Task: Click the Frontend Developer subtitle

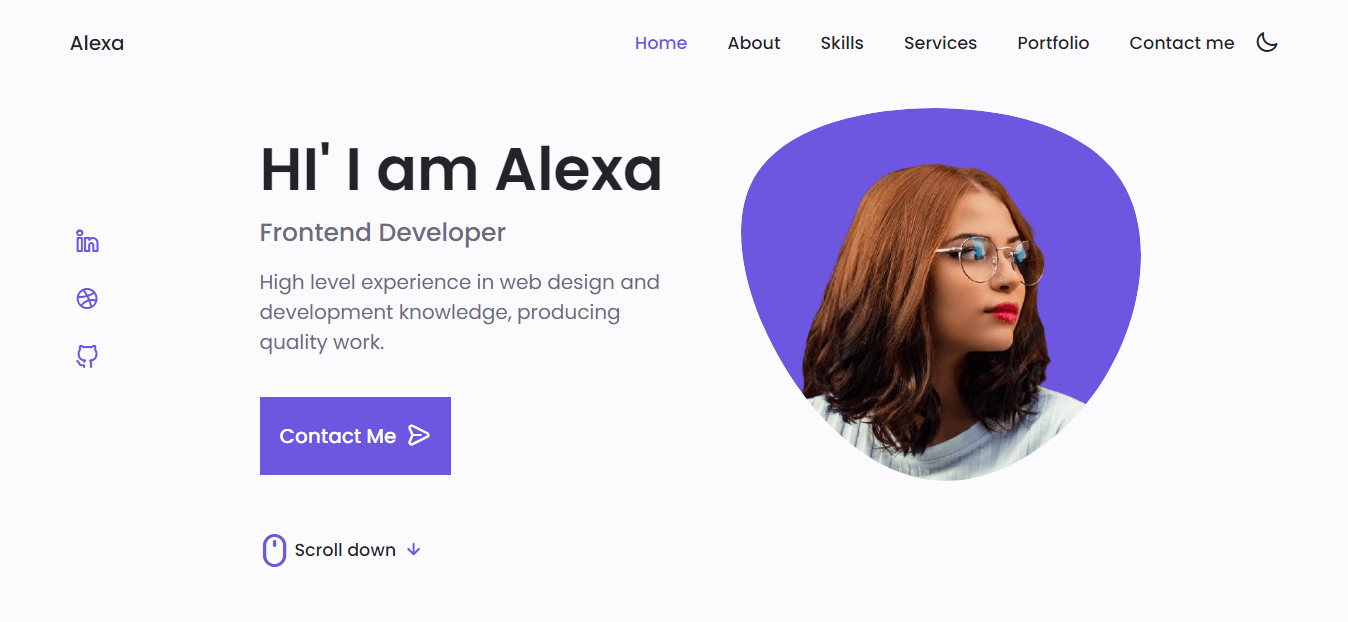Action: (383, 233)
